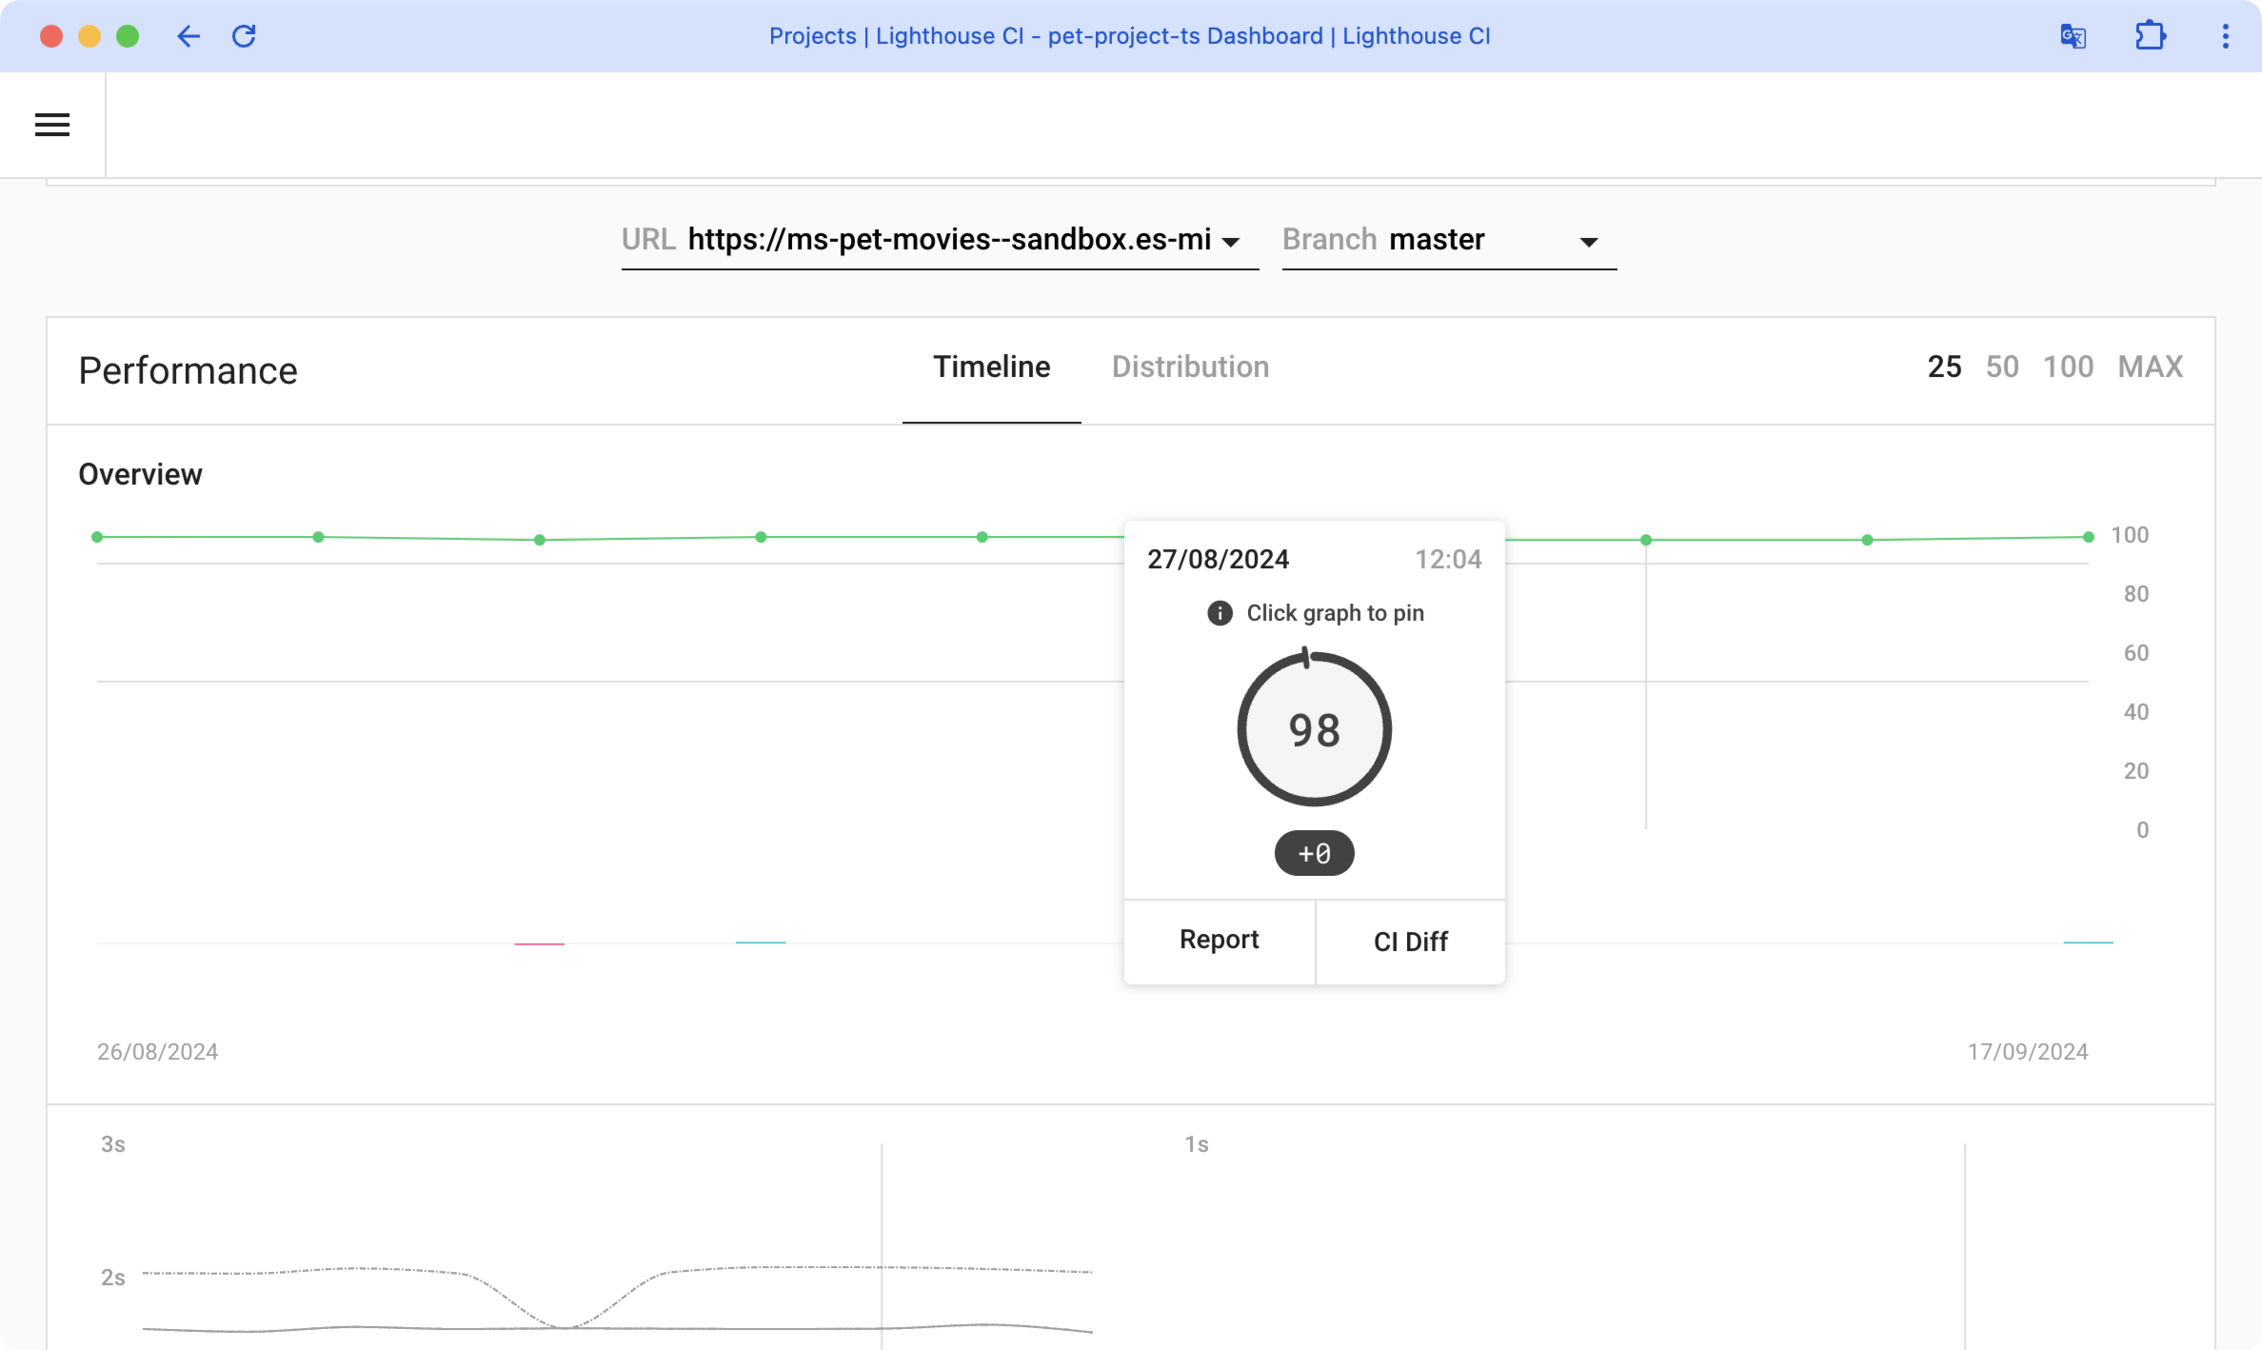Open the browser extensions puzzle icon
This screenshot has height=1350, width=2262.
coord(2150,37)
